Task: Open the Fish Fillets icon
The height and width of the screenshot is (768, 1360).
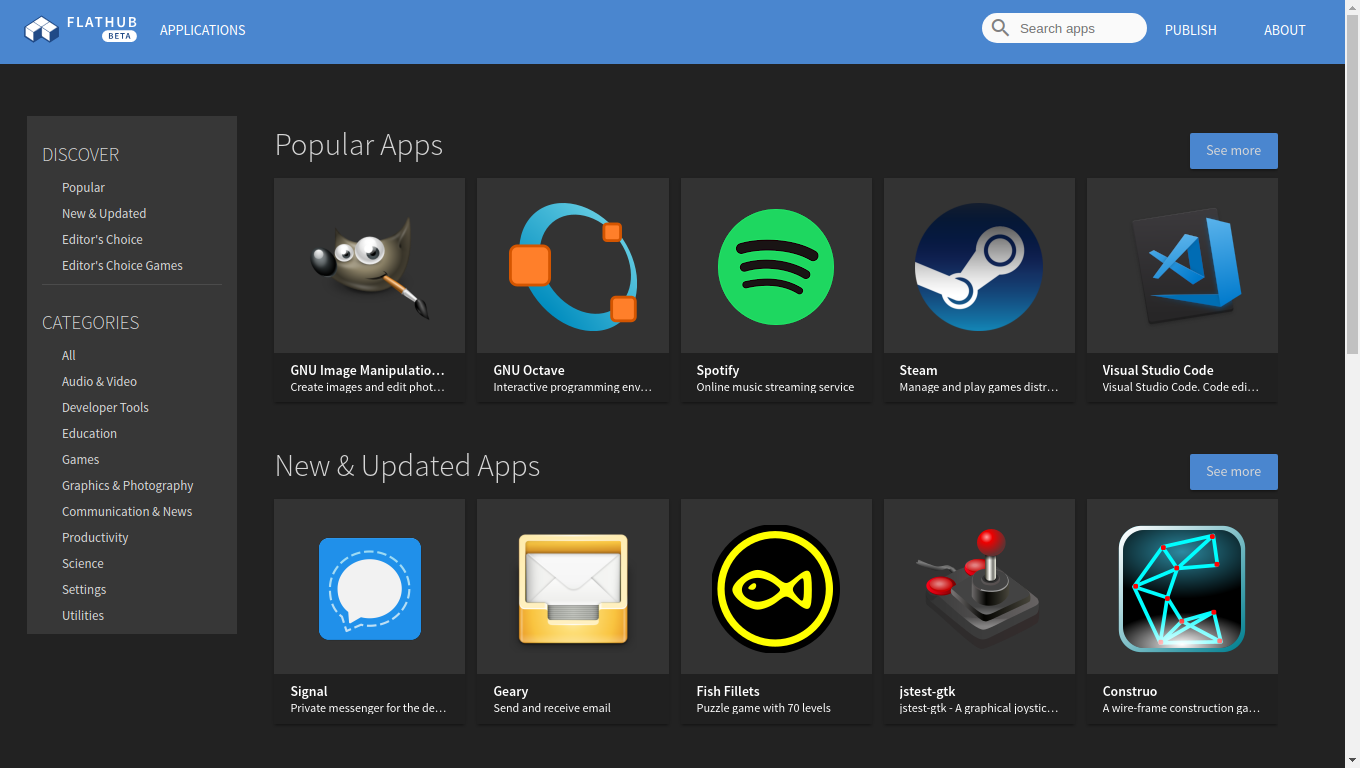Action: click(776, 588)
